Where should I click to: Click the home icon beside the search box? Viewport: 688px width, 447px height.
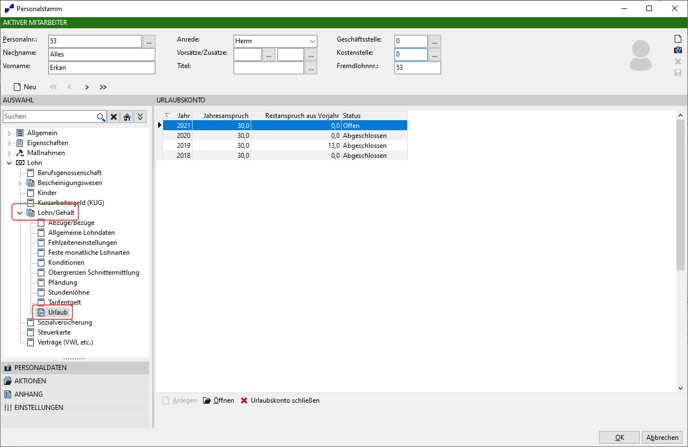[127, 117]
